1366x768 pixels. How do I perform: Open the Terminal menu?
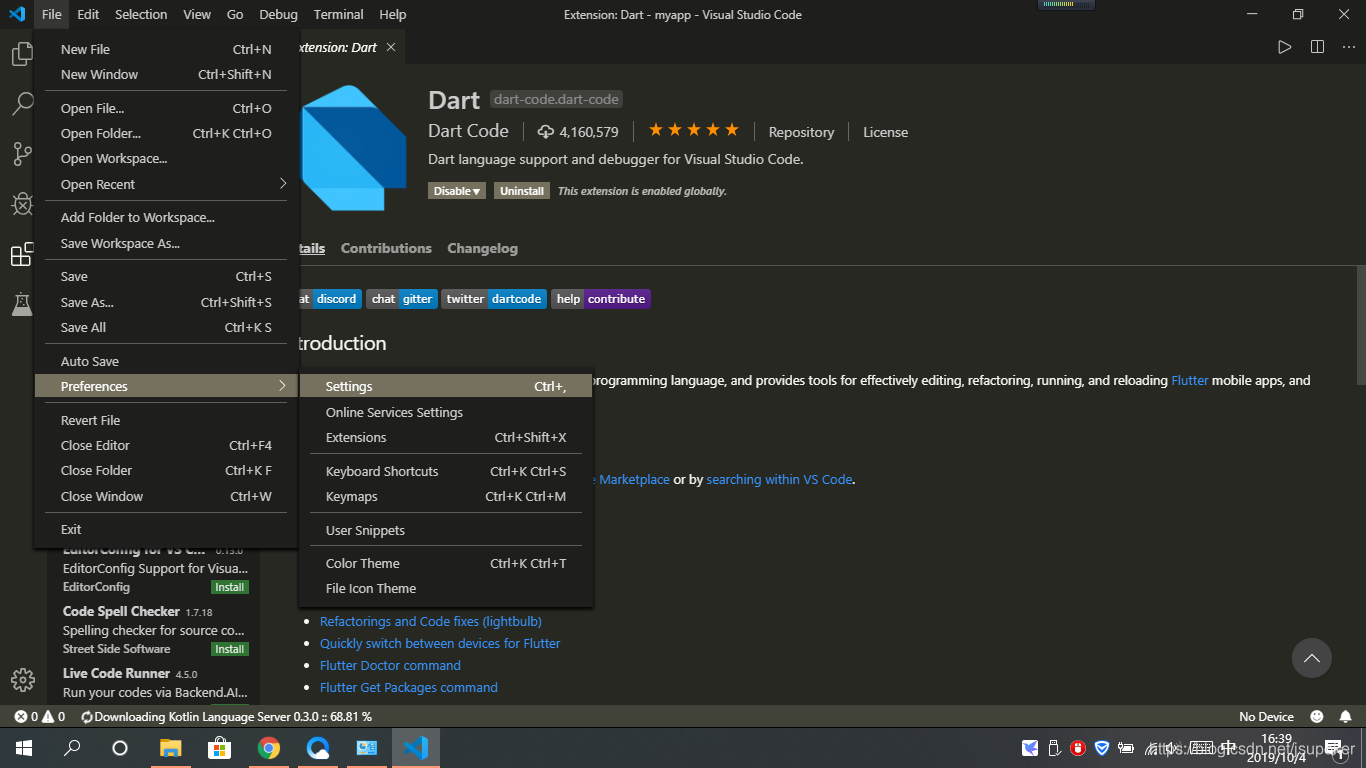click(x=339, y=14)
